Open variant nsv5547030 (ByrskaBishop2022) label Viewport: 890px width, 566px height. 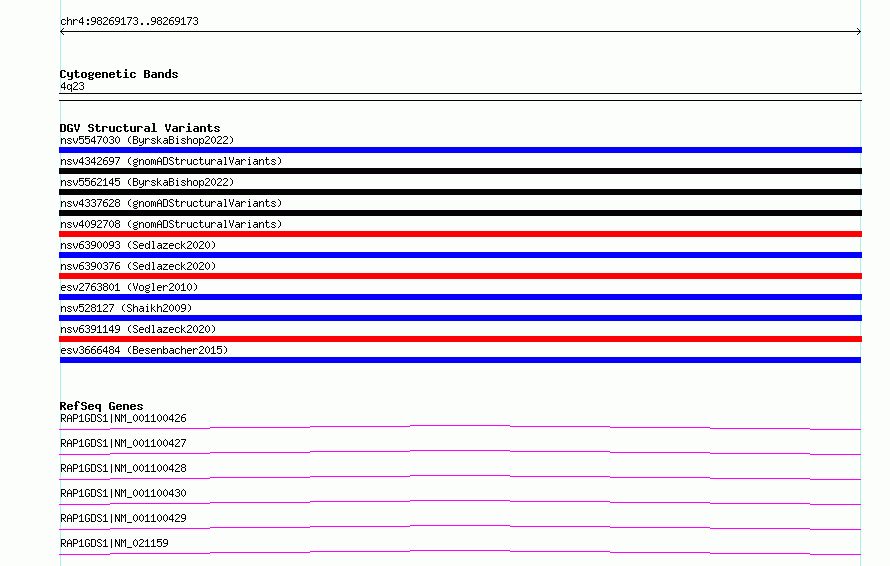coord(147,140)
